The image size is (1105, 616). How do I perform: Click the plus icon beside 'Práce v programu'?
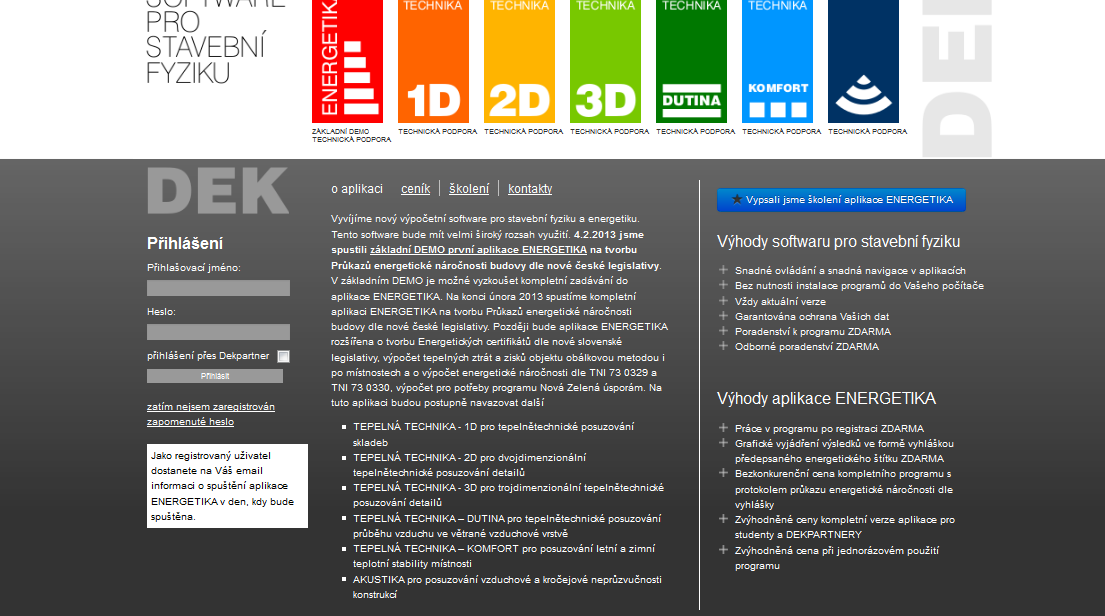click(x=723, y=428)
